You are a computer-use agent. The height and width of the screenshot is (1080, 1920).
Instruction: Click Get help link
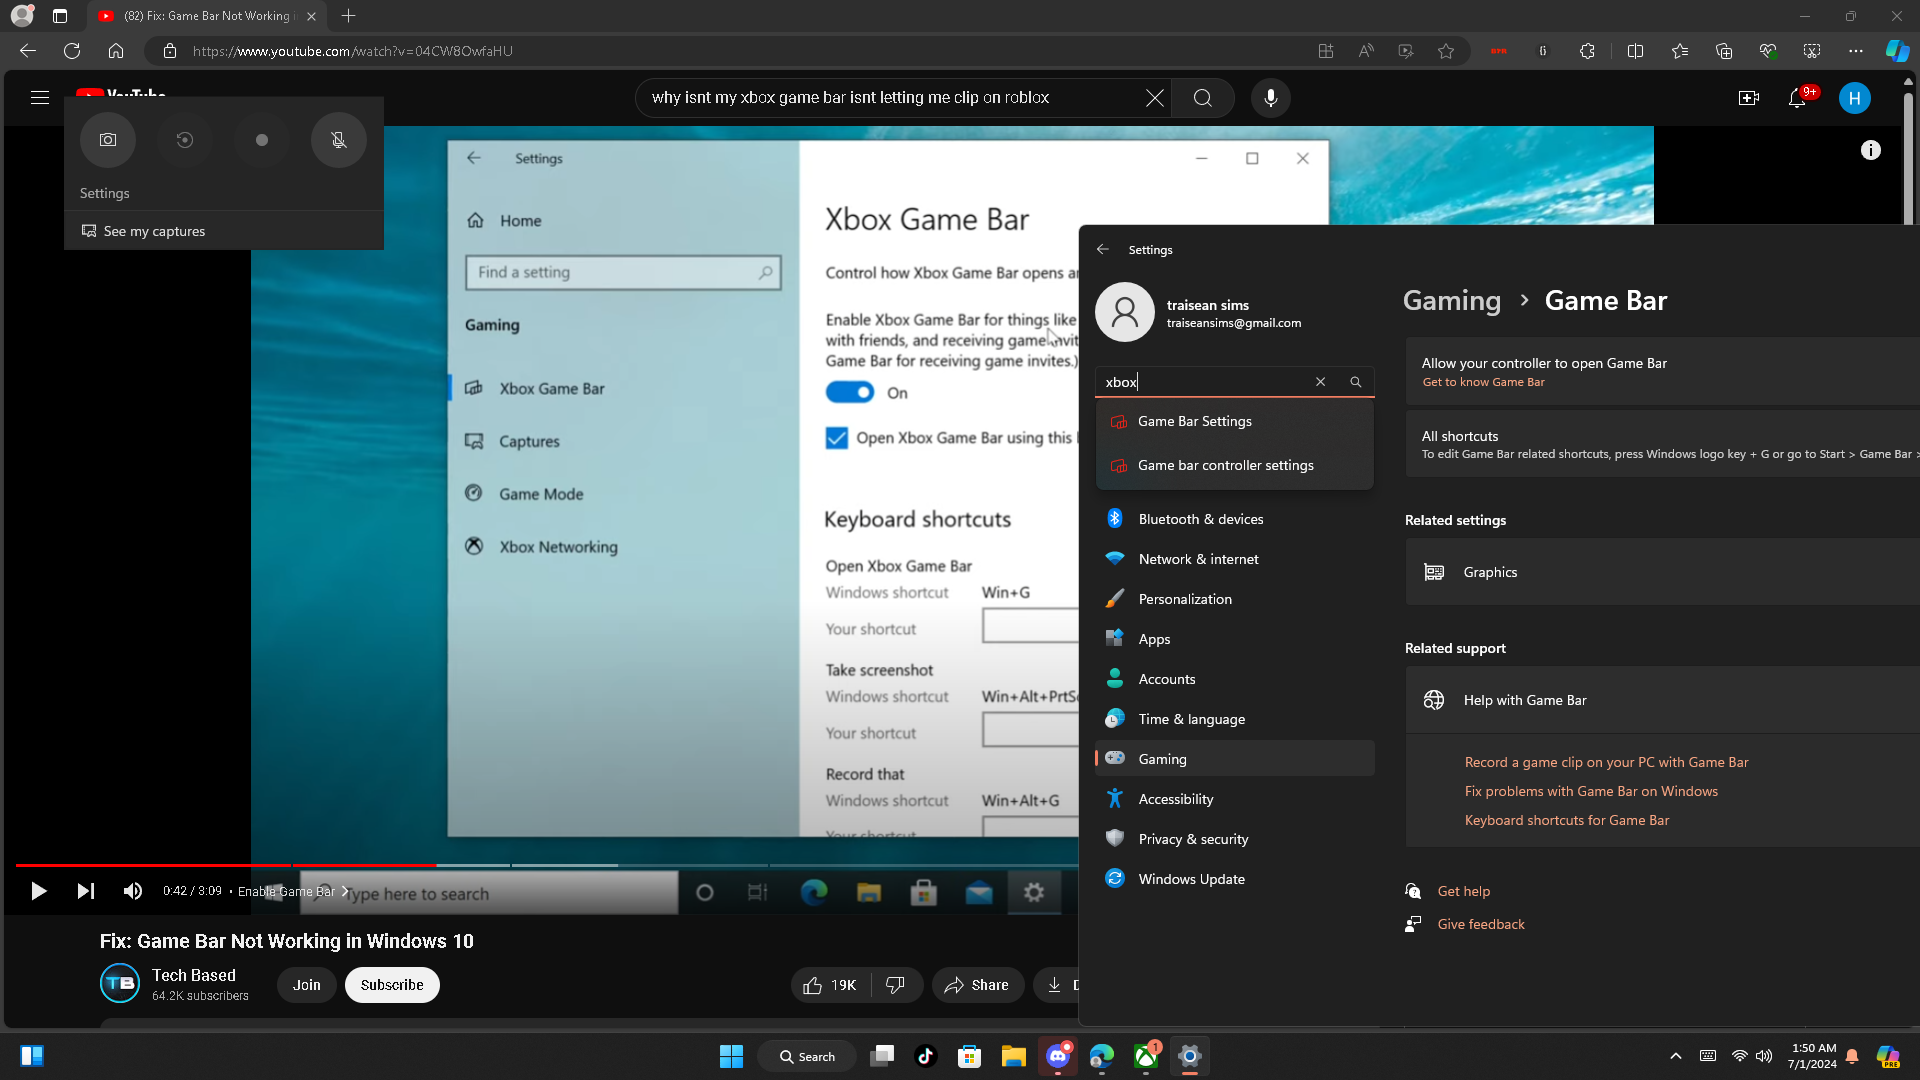(1463, 891)
